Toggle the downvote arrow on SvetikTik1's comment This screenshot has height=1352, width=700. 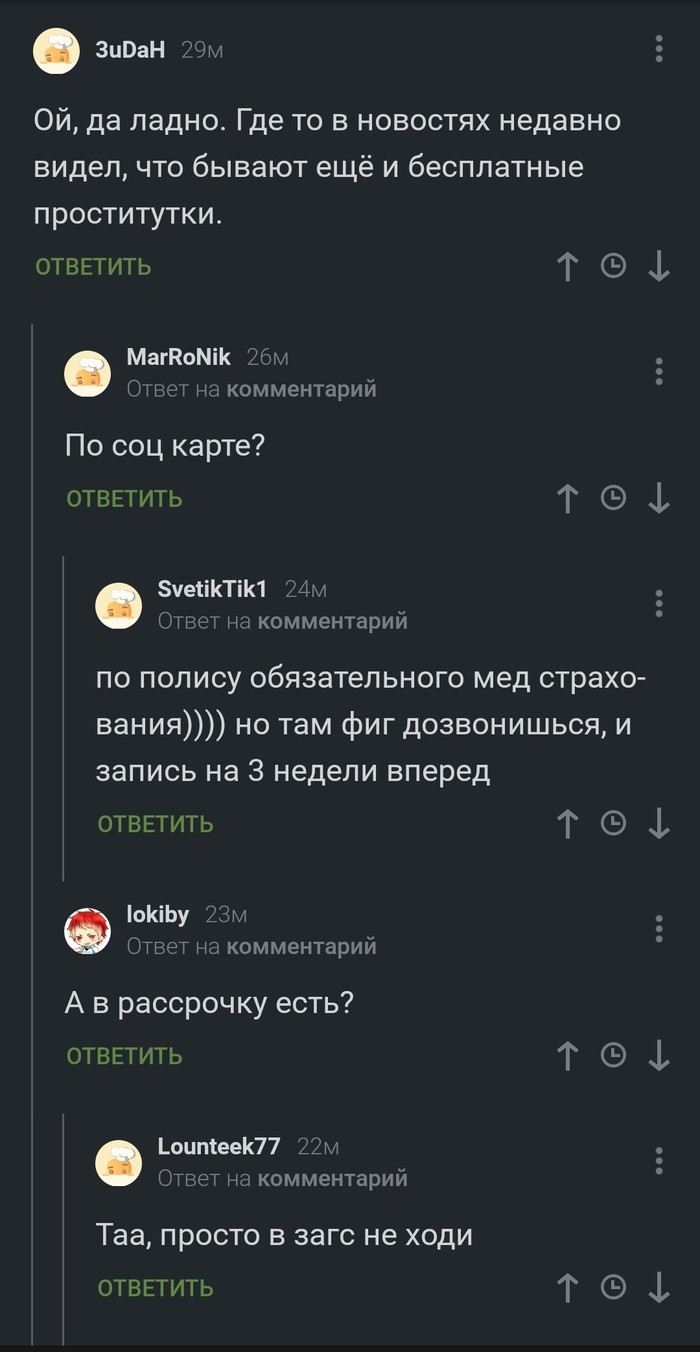(660, 824)
